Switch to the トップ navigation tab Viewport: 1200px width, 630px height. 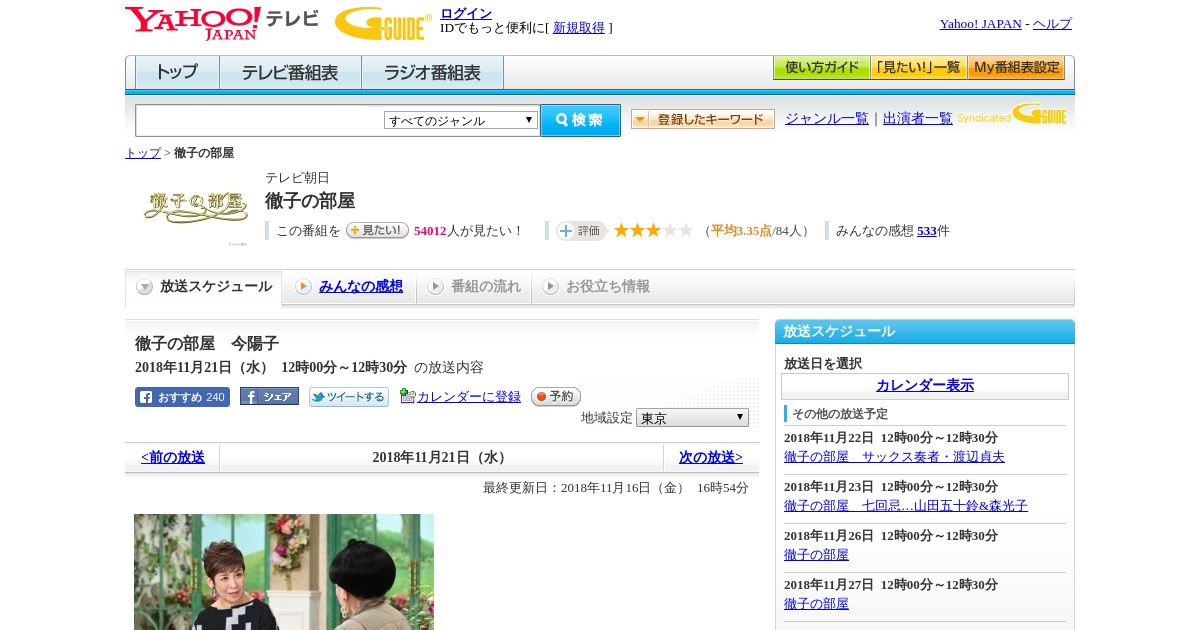coord(177,72)
